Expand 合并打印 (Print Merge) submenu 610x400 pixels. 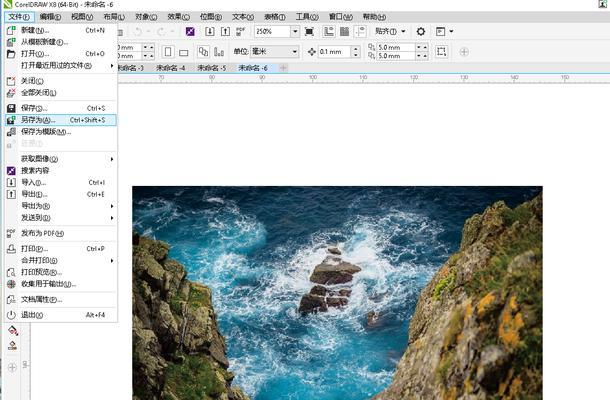click(61, 260)
